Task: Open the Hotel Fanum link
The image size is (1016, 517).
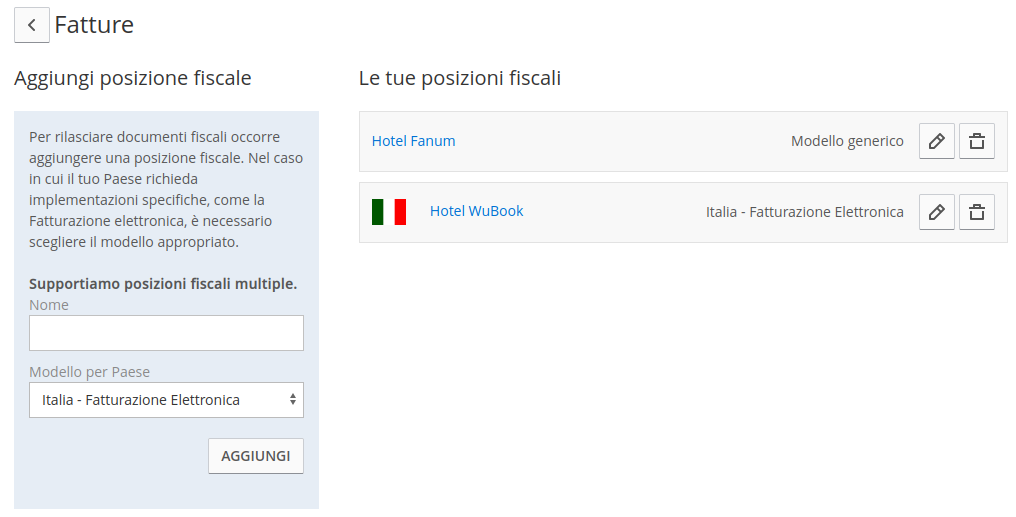Action: [x=413, y=141]
